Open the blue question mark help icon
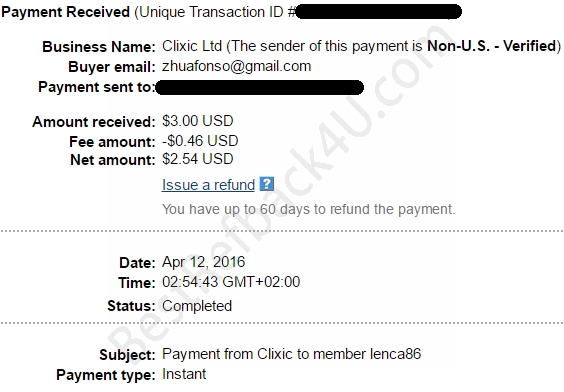 (x=267, y=184)
